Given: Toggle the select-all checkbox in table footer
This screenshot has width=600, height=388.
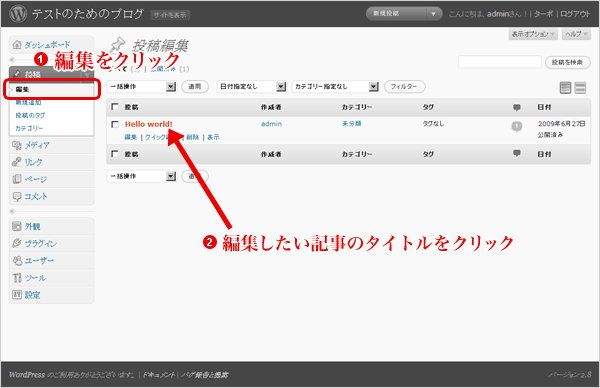Looking at the screenshot, I should click(x=115, y=153).
